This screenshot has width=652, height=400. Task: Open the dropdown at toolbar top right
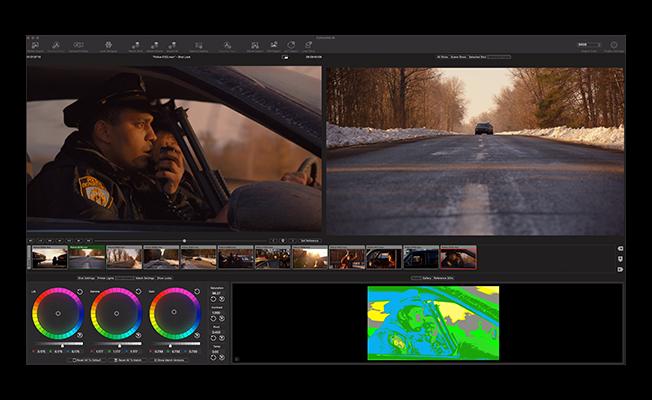(x=589, y=44)
